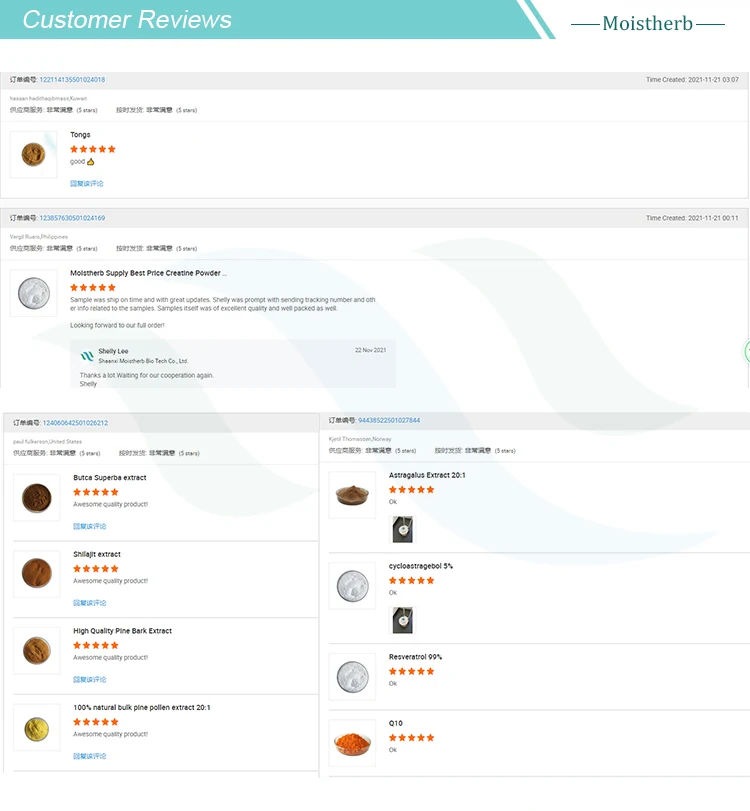Click the 'Butea Superba extract' title
The width and height of the screenshot is (750, 811).
click(x=110, y=478)
